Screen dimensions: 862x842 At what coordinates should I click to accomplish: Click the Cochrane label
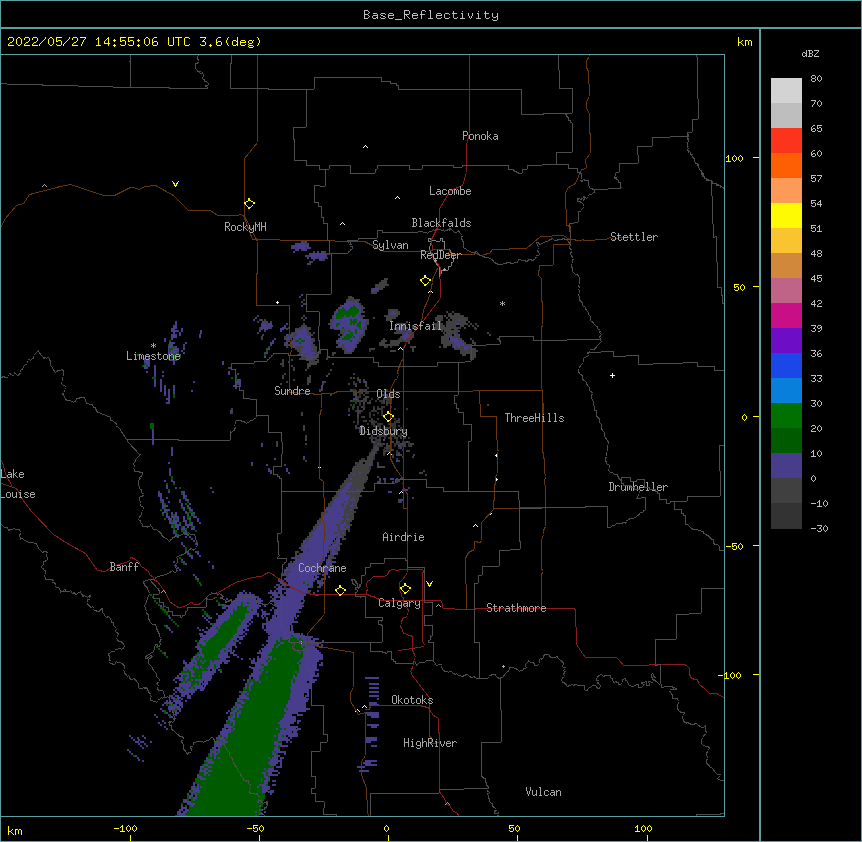(322, 568)
